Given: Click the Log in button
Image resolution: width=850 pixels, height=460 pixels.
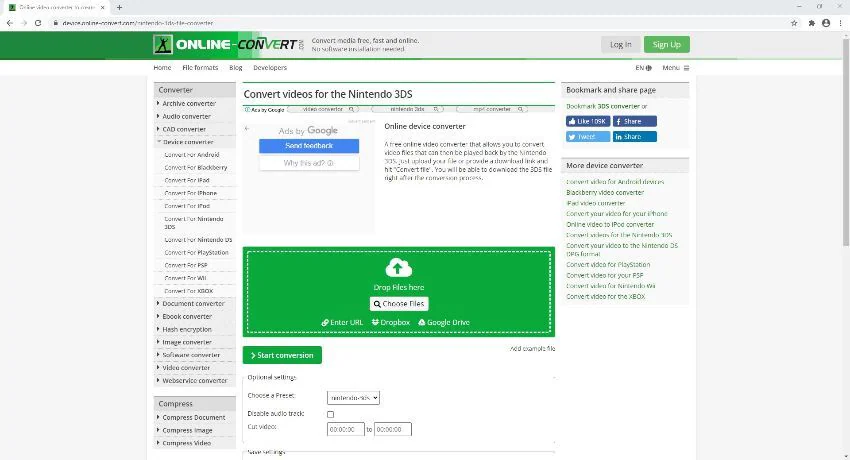Looking at the screenshot, I should [x=621, y=44].
